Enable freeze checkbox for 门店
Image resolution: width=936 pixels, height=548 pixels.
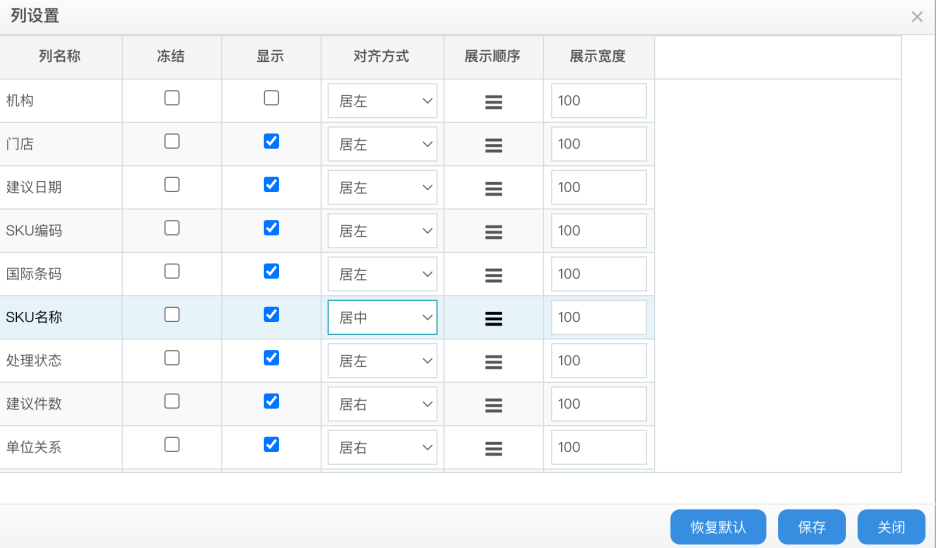pos(172,141)
